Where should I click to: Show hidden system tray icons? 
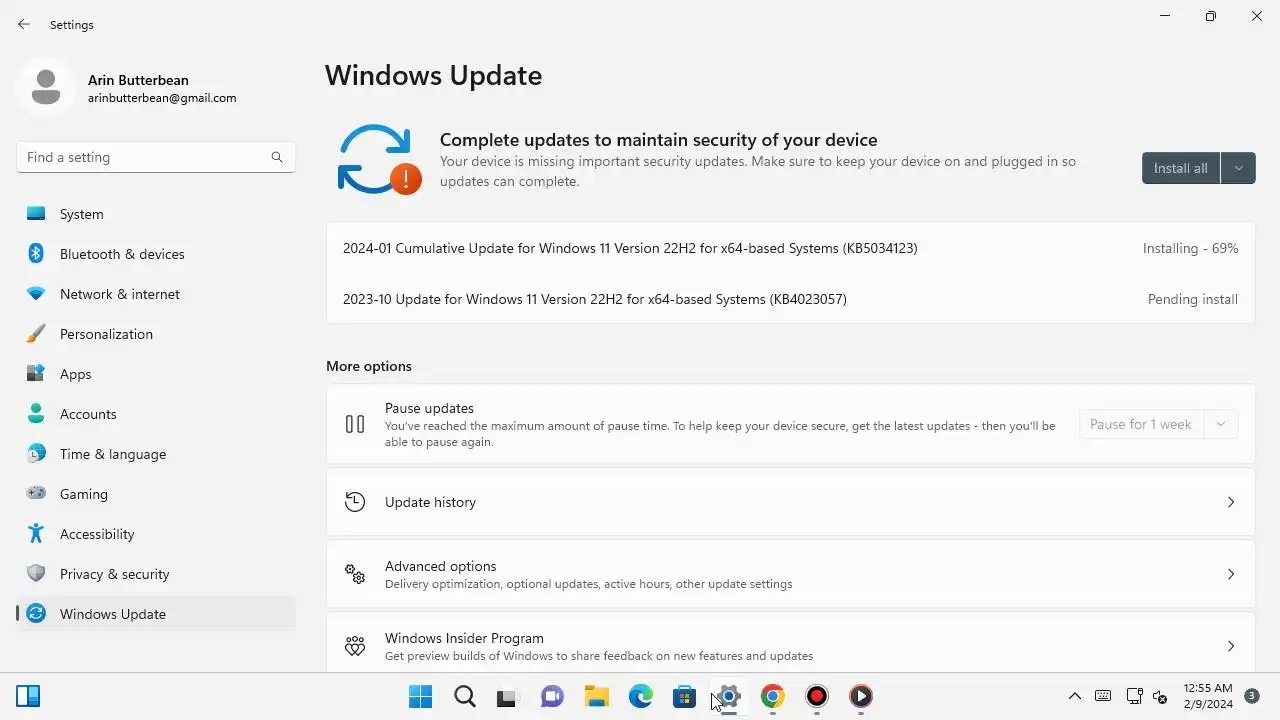(x=1075, y=696)
